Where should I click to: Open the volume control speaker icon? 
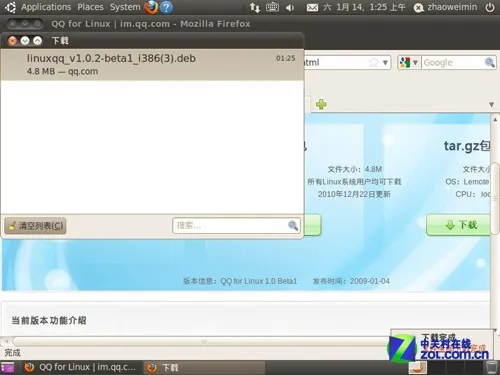tap(290, 7)
